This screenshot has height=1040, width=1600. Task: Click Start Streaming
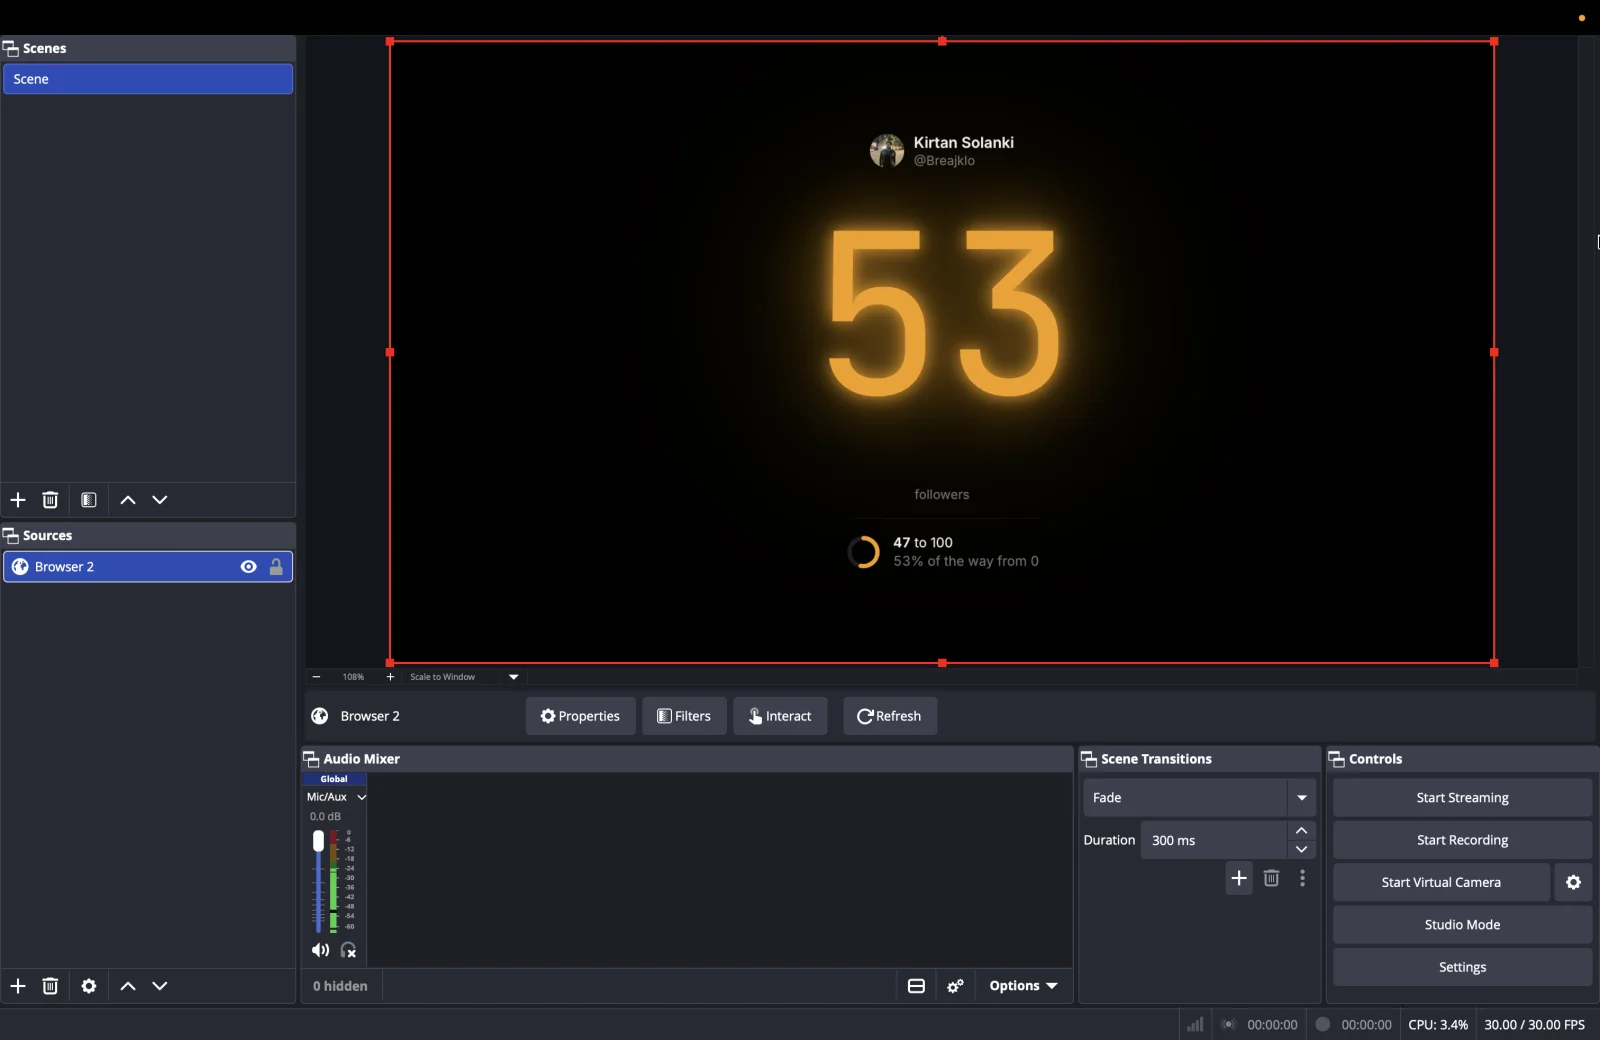coord(1462,798)
